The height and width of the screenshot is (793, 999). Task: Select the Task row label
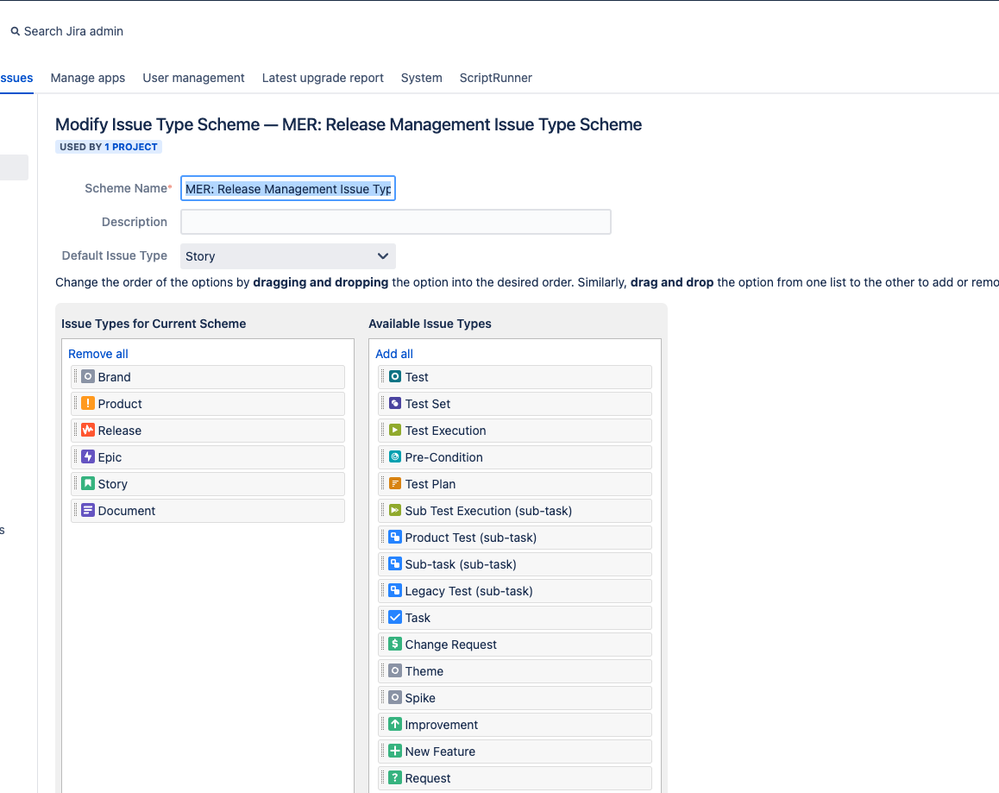click(418, 618)
